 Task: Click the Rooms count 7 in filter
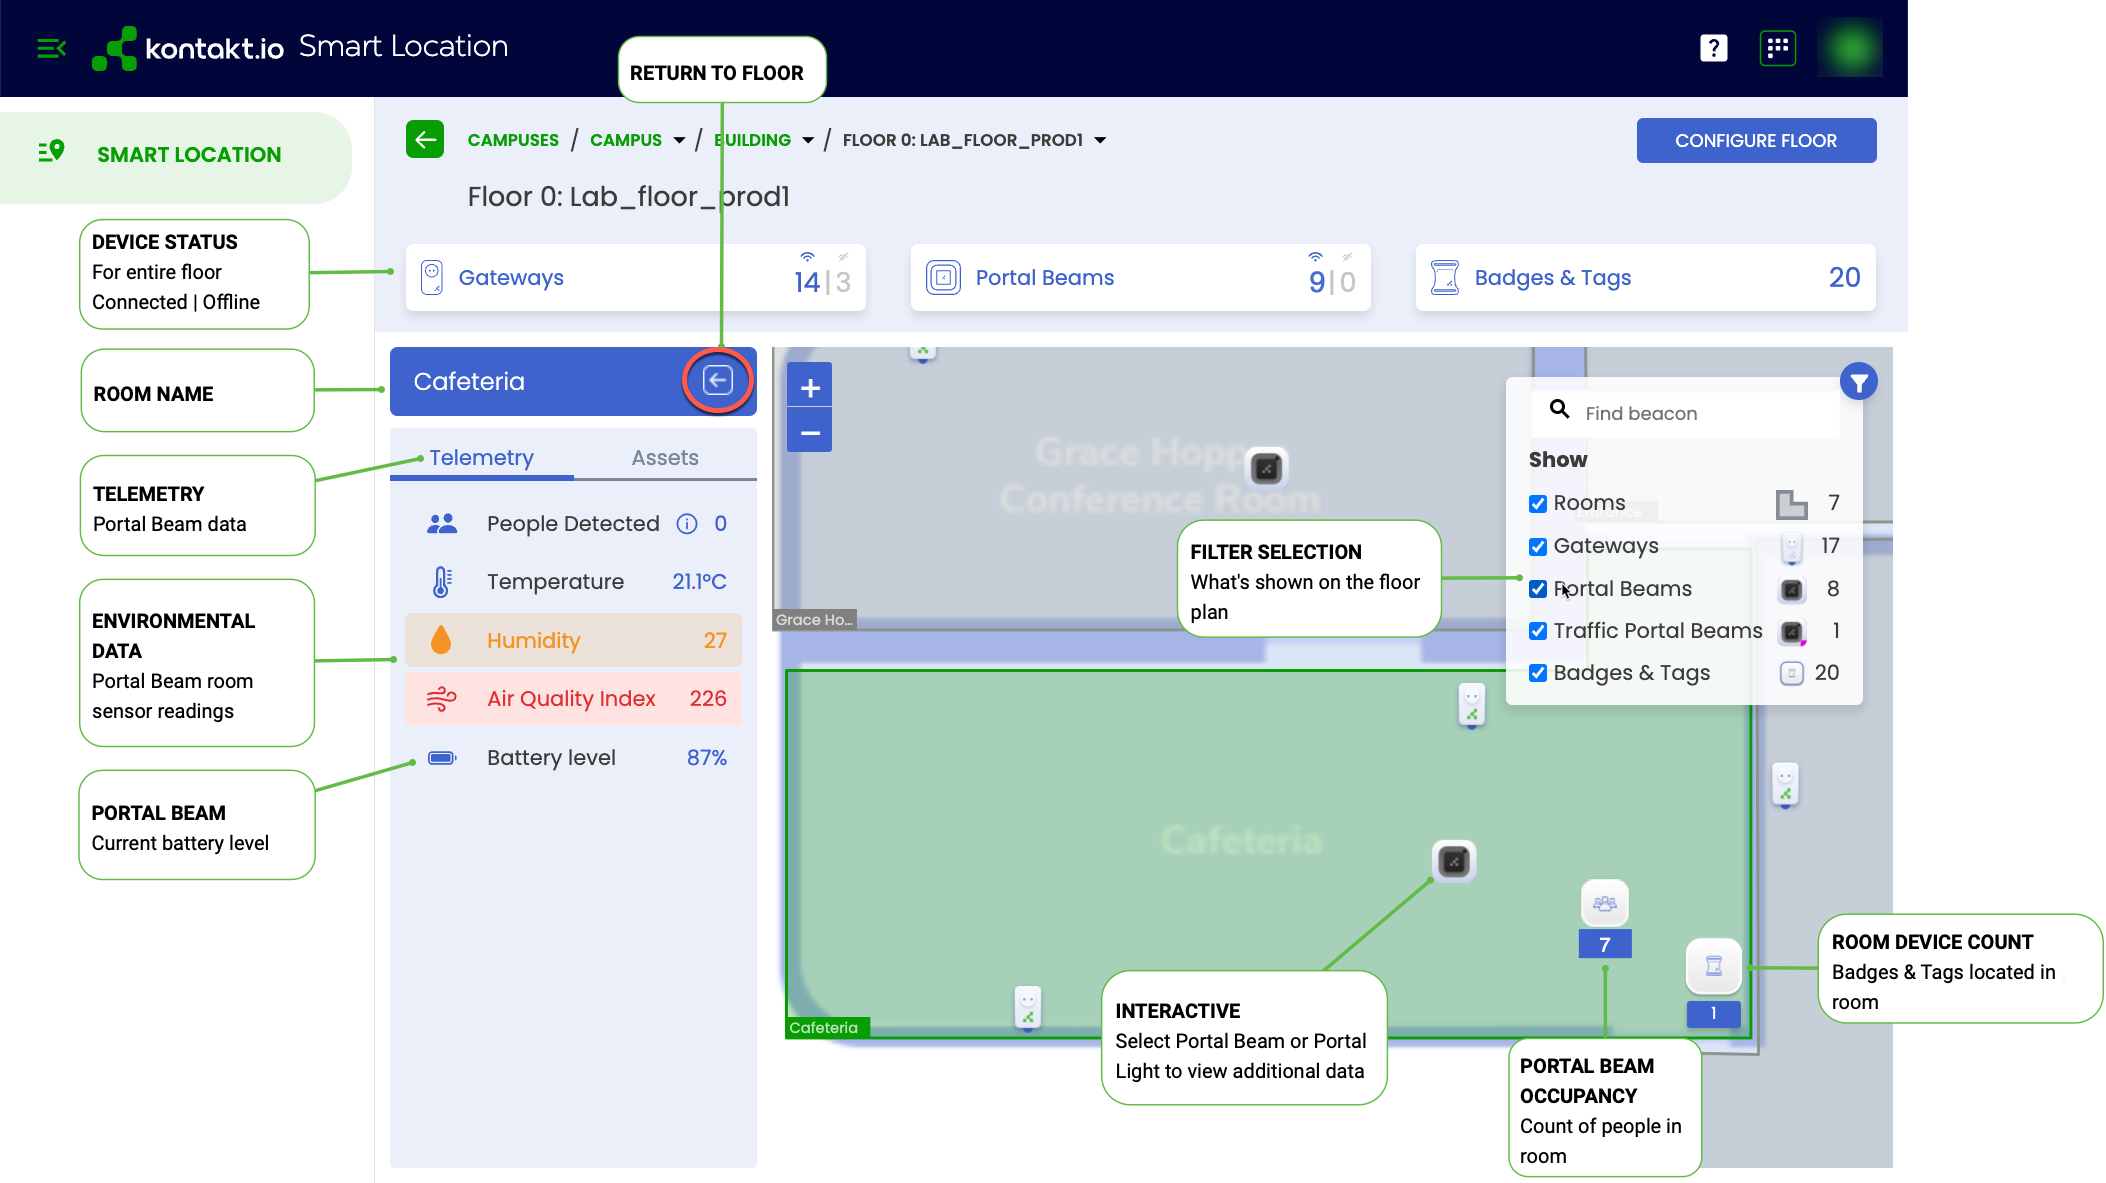(1833, 503)
